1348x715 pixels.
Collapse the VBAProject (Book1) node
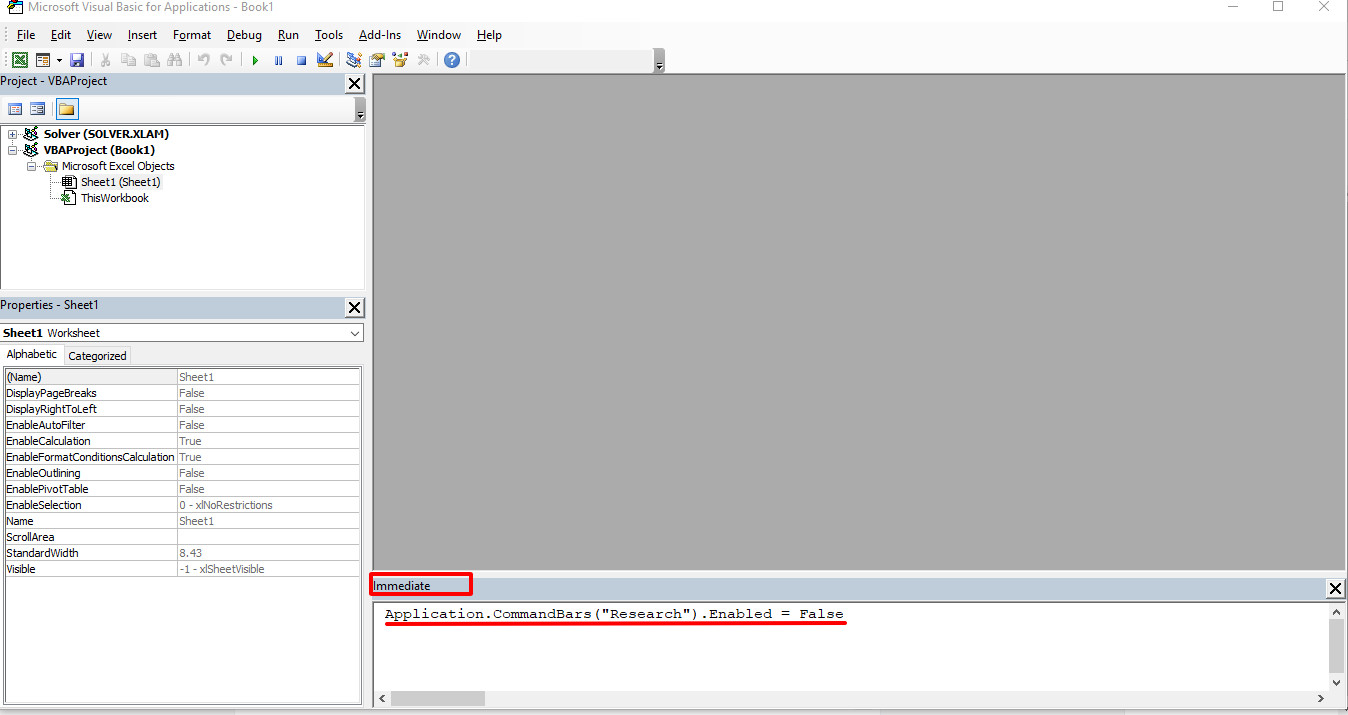(13, 150)
